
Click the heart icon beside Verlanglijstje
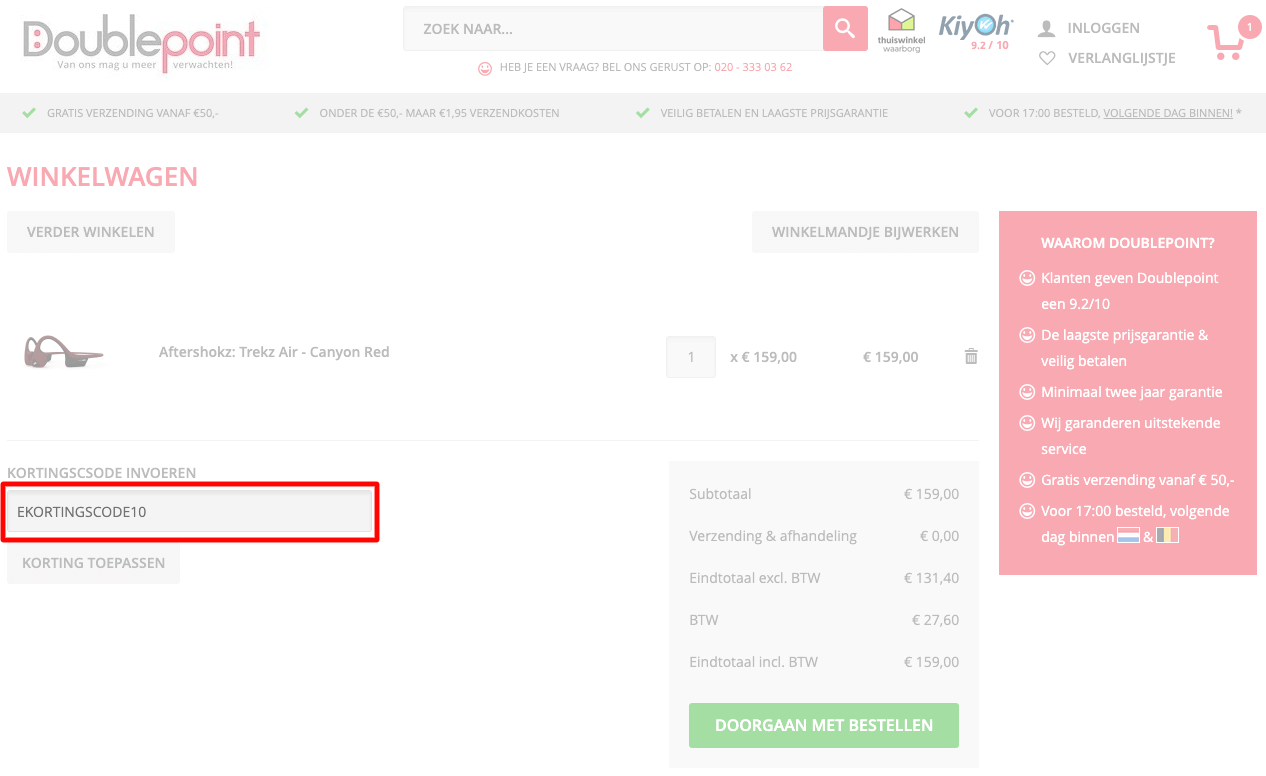point(1047,58)
